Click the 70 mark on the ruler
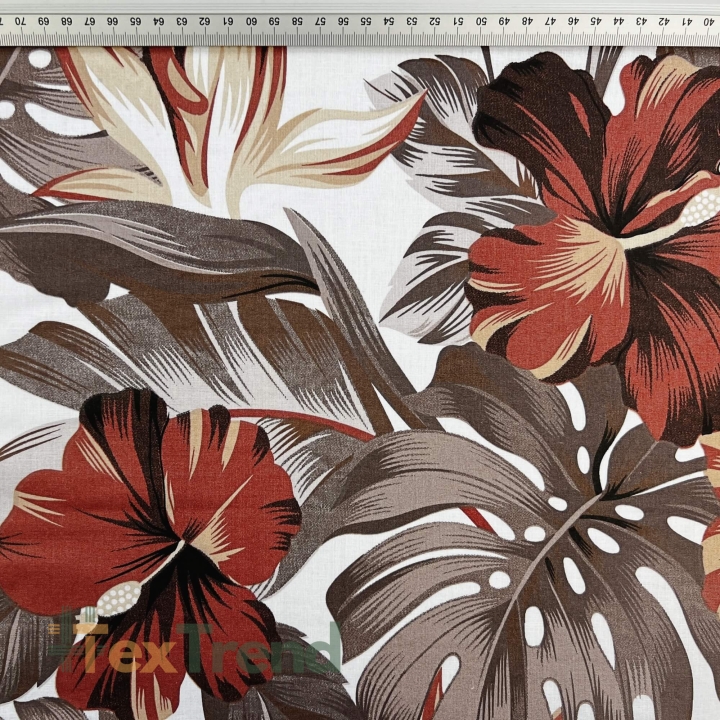The image size is (720, 720). pos(20,21)
